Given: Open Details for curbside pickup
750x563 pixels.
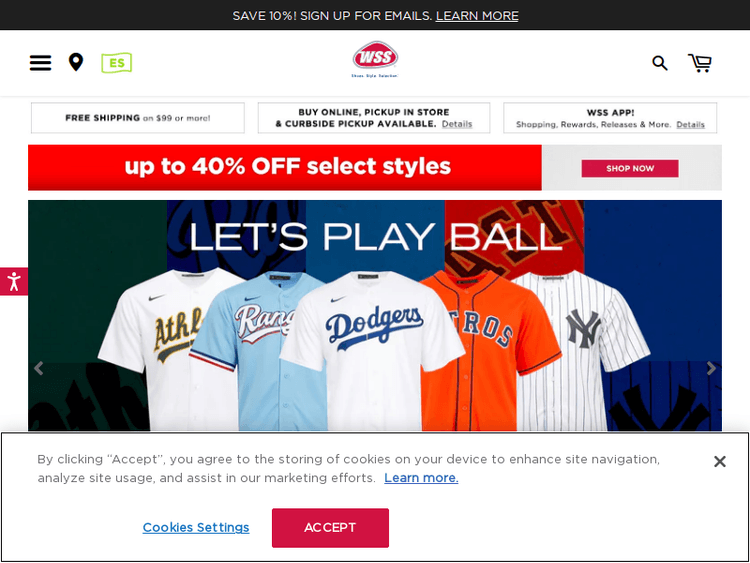Looking at the screenshot, I should pos(456,124).
